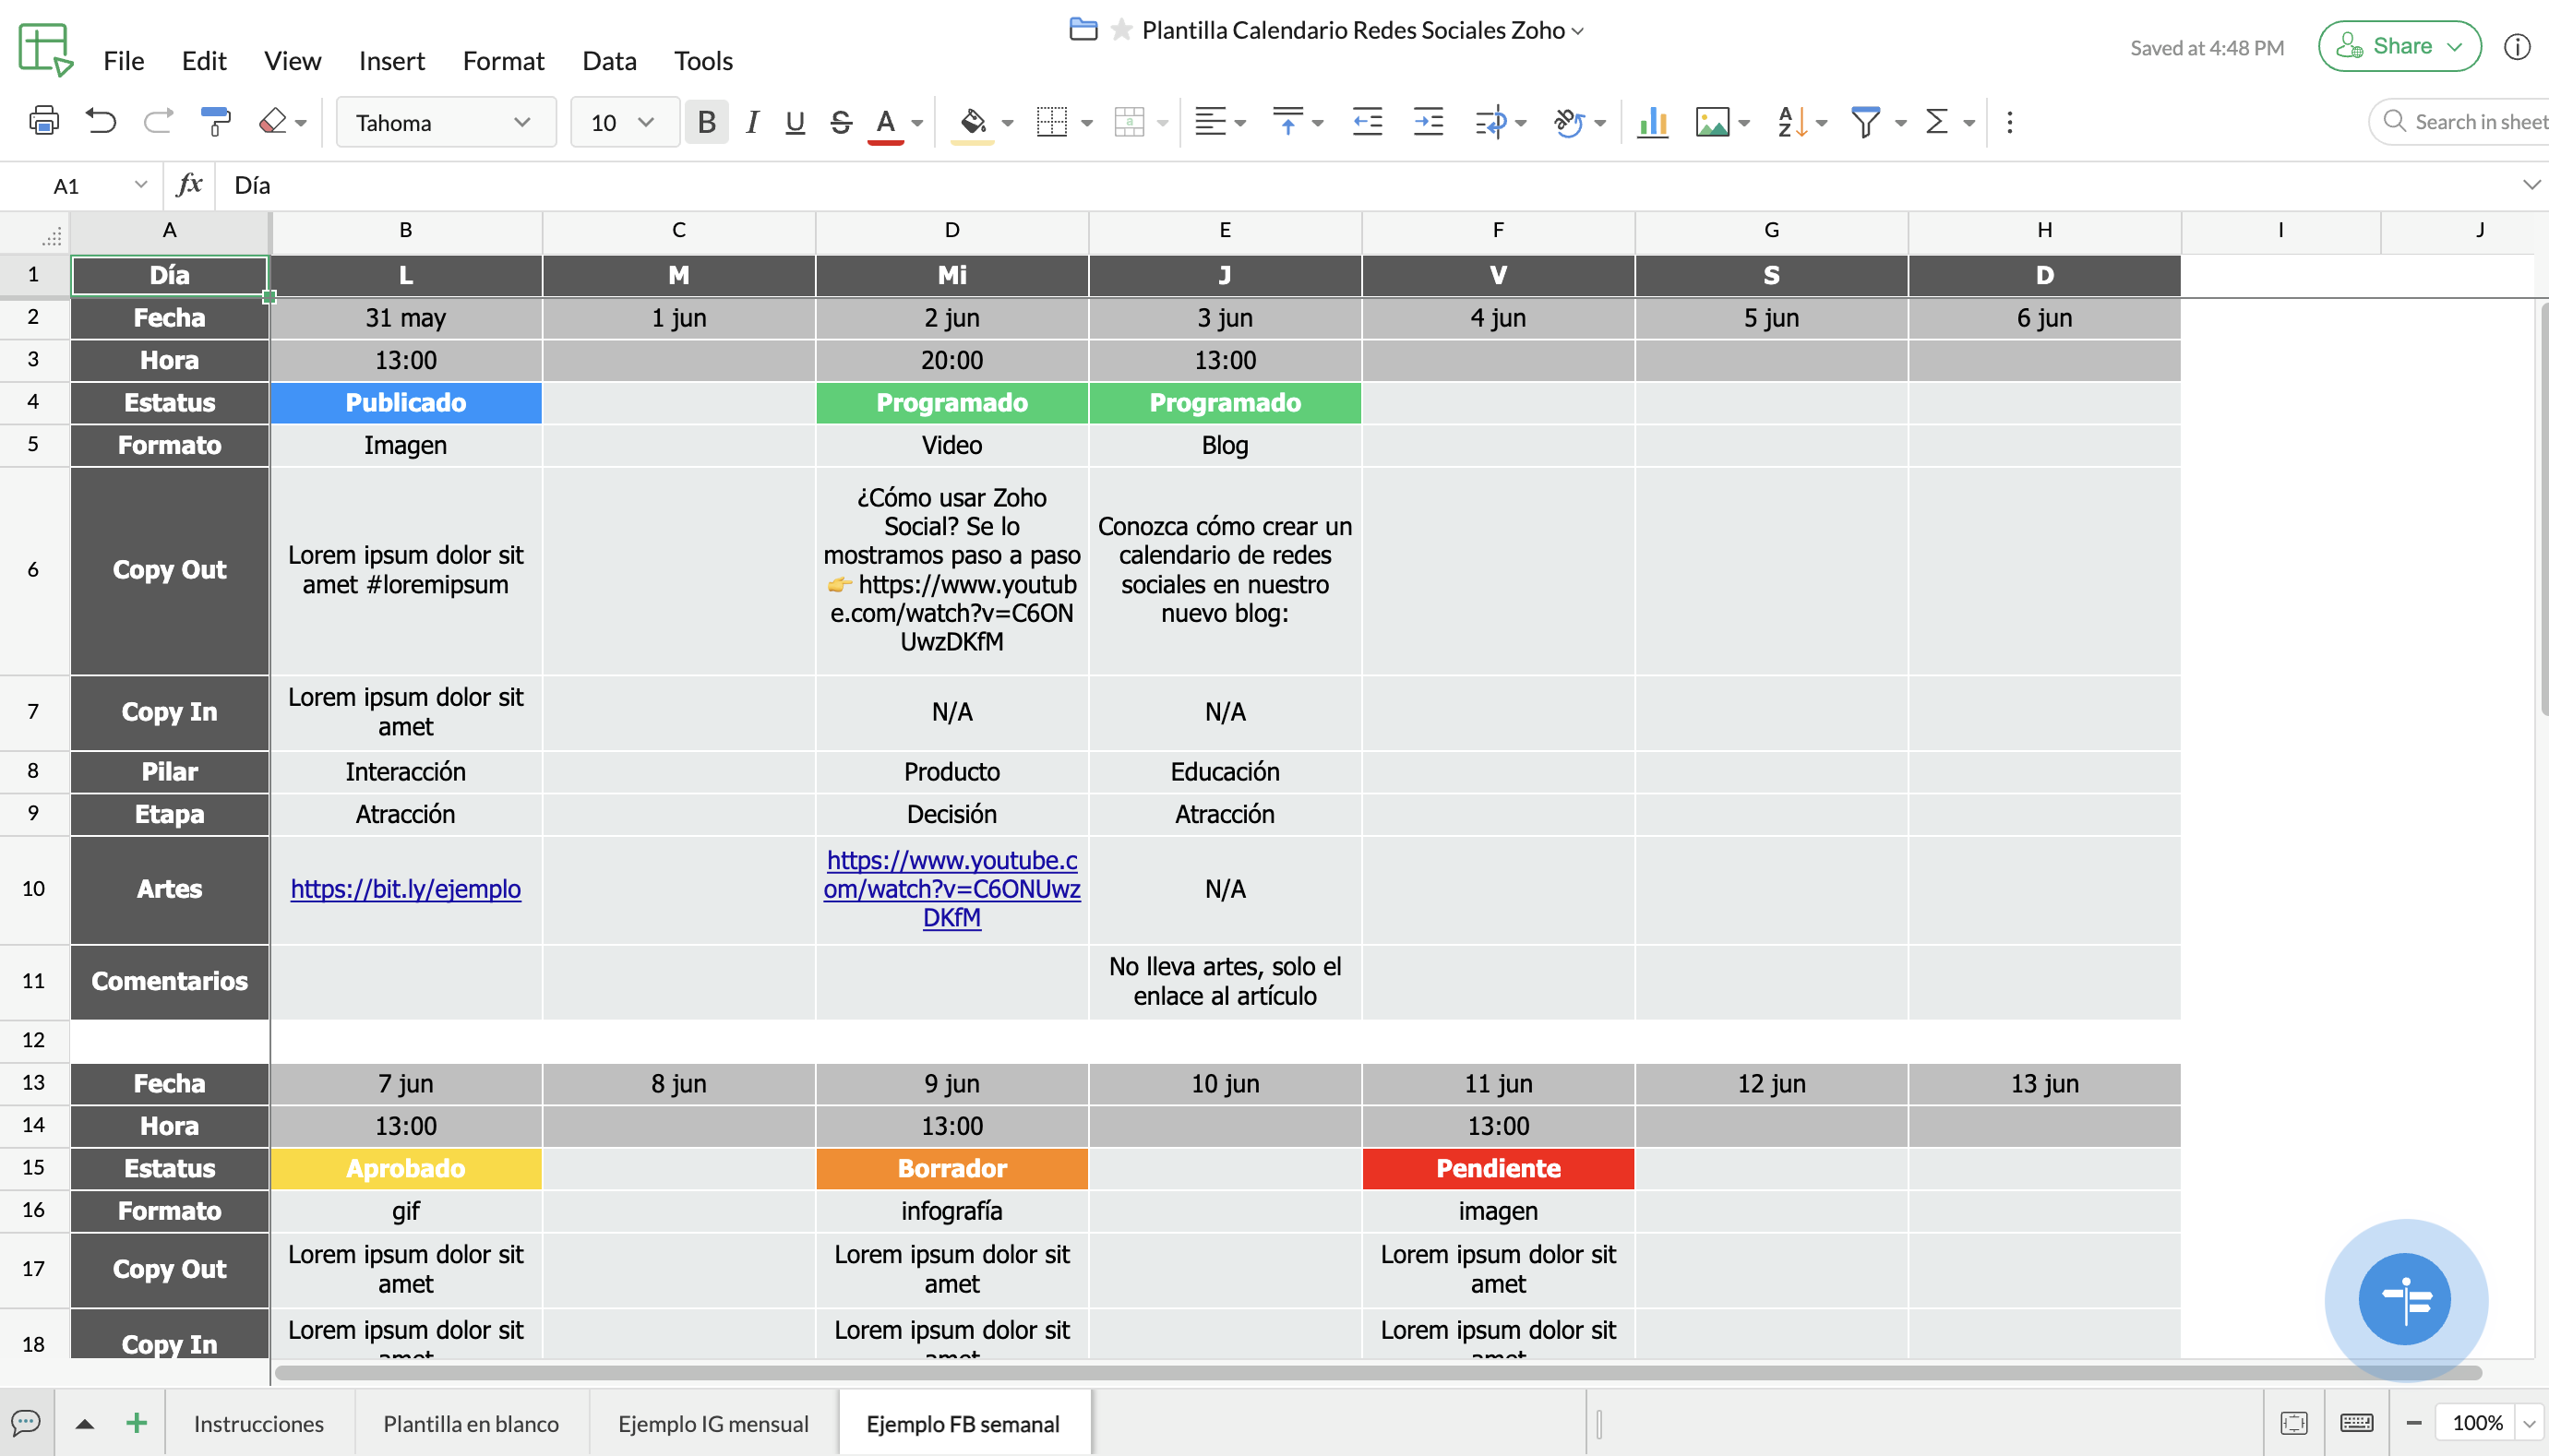The image size is (2549, 1456).
Task: Open the Share button dropdown arrow
Action: (x=2454, y=46)
